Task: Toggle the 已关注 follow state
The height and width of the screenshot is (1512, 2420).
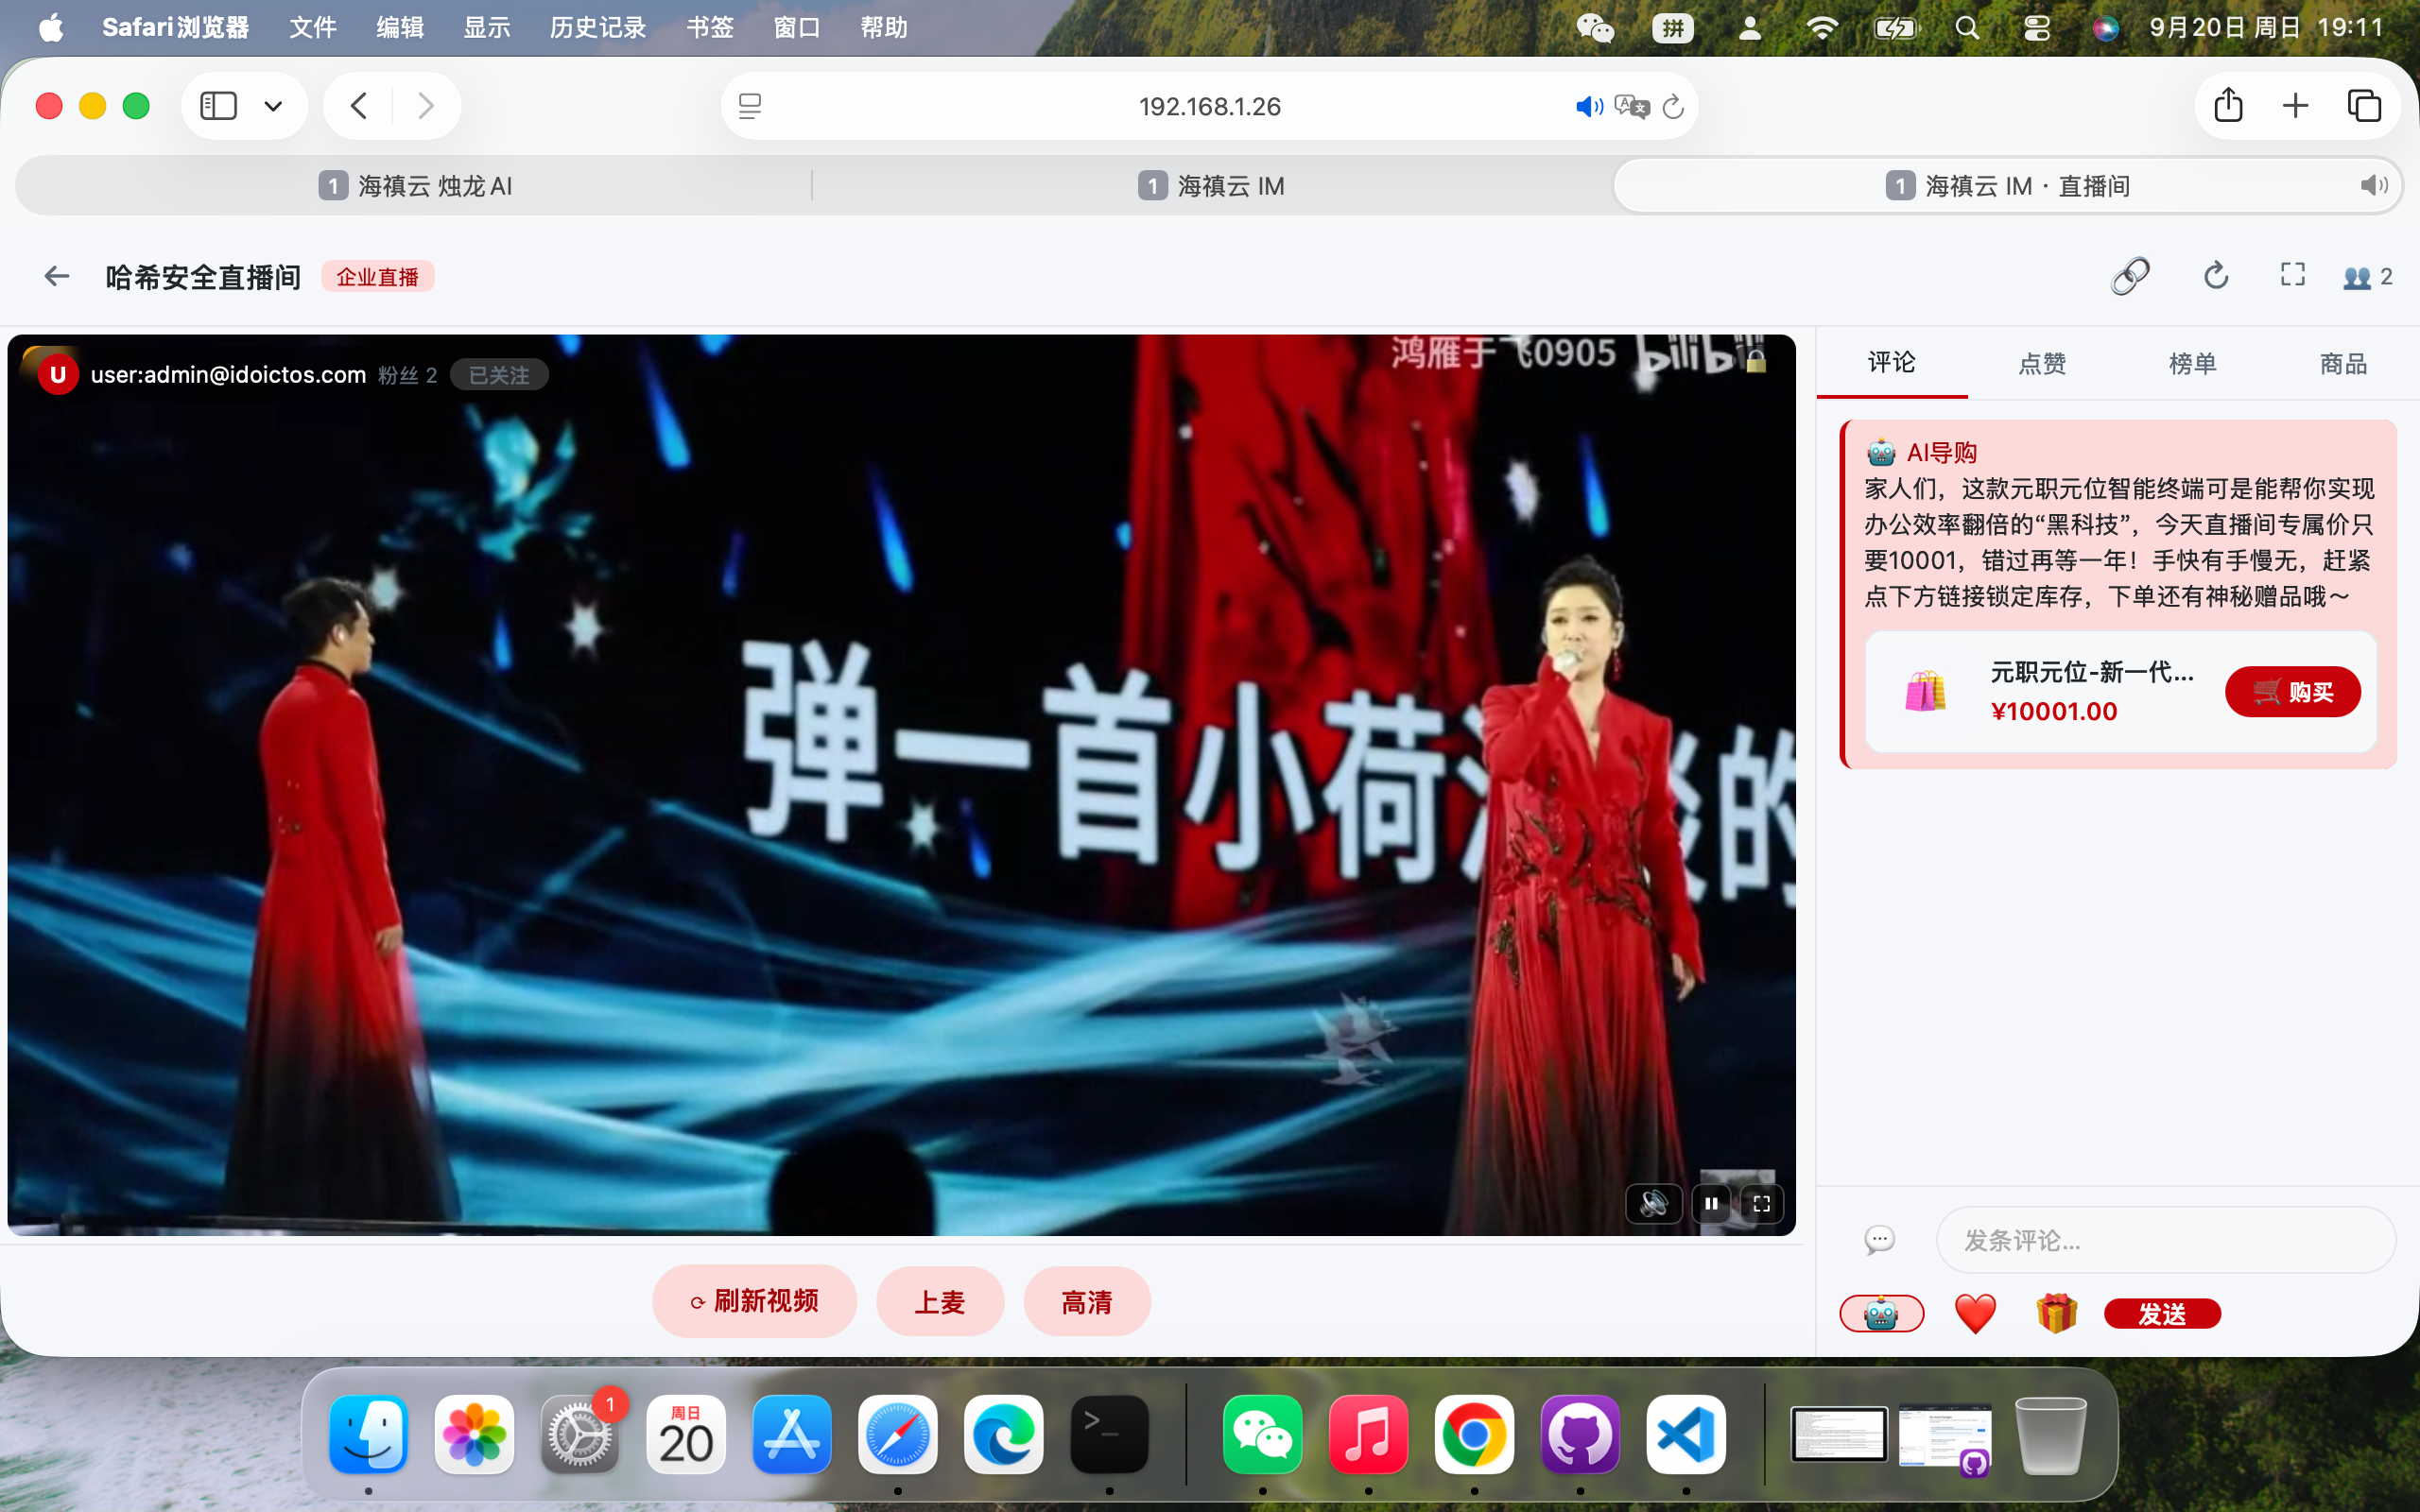Action: 499,375
